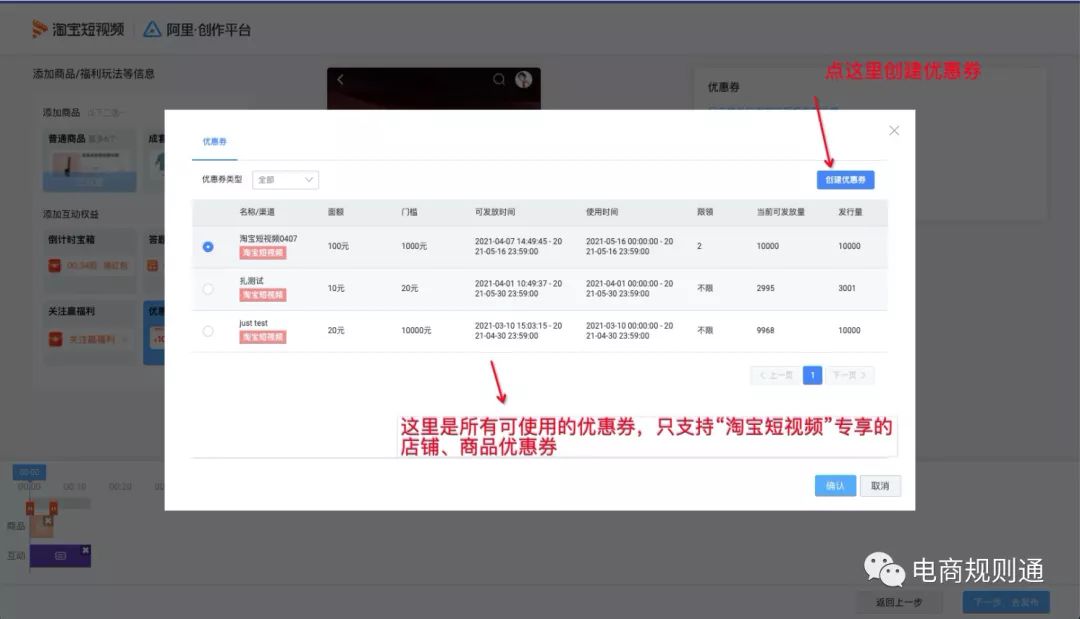Click the 面额 column header
The height and width of the screenshot is (619, 1080).
(335, 212)
